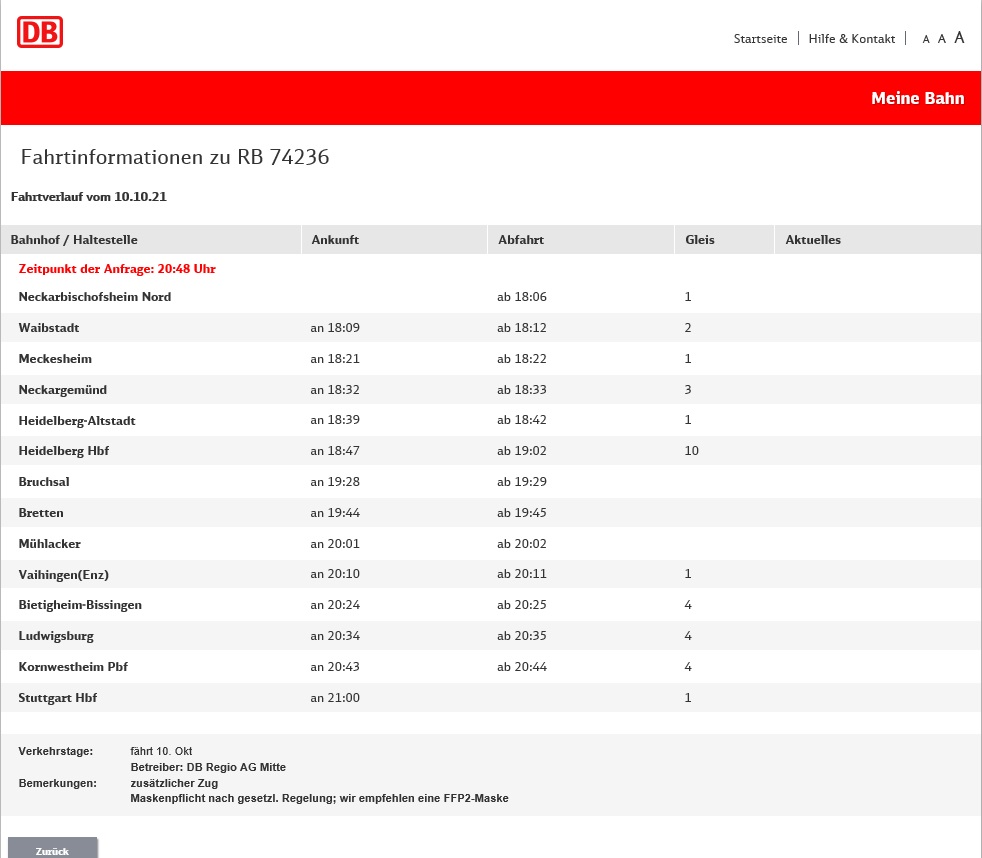Open station Neckarbischofsheim Nord
Image resolution: width=982 pixels, height=858 pixels.
(x=95, y=297)
